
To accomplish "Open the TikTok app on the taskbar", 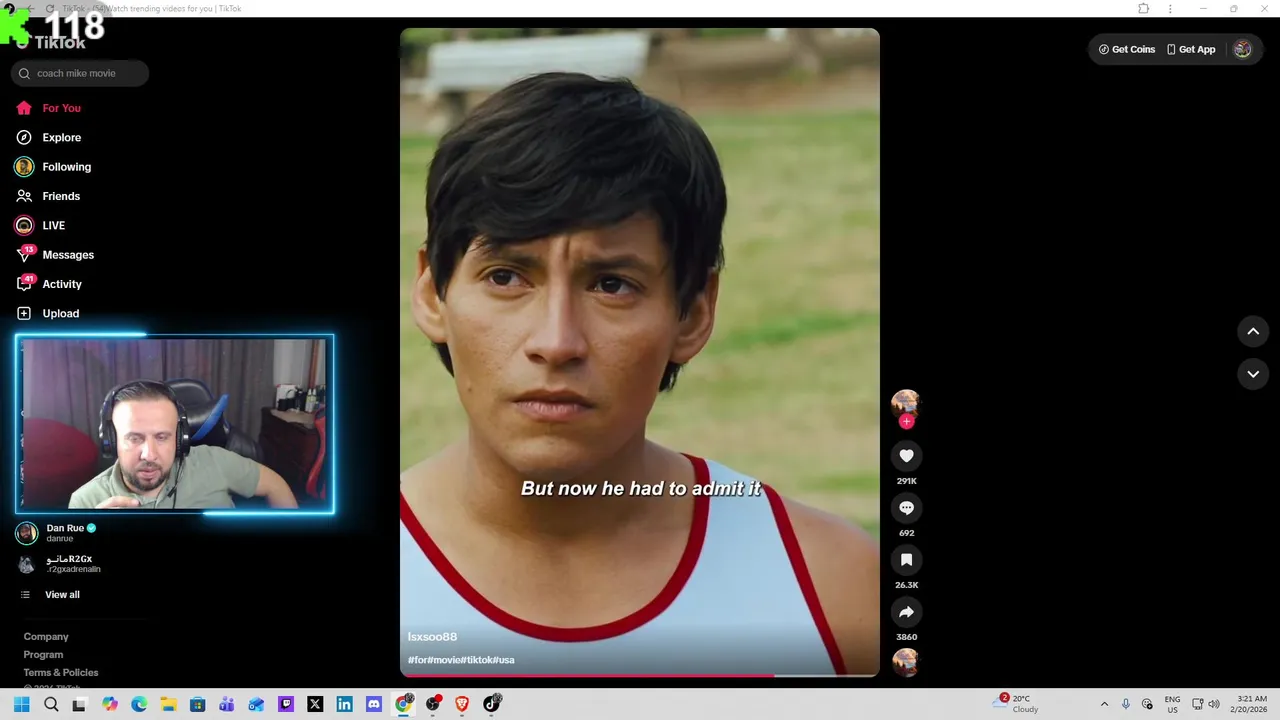I will (491, 704).
